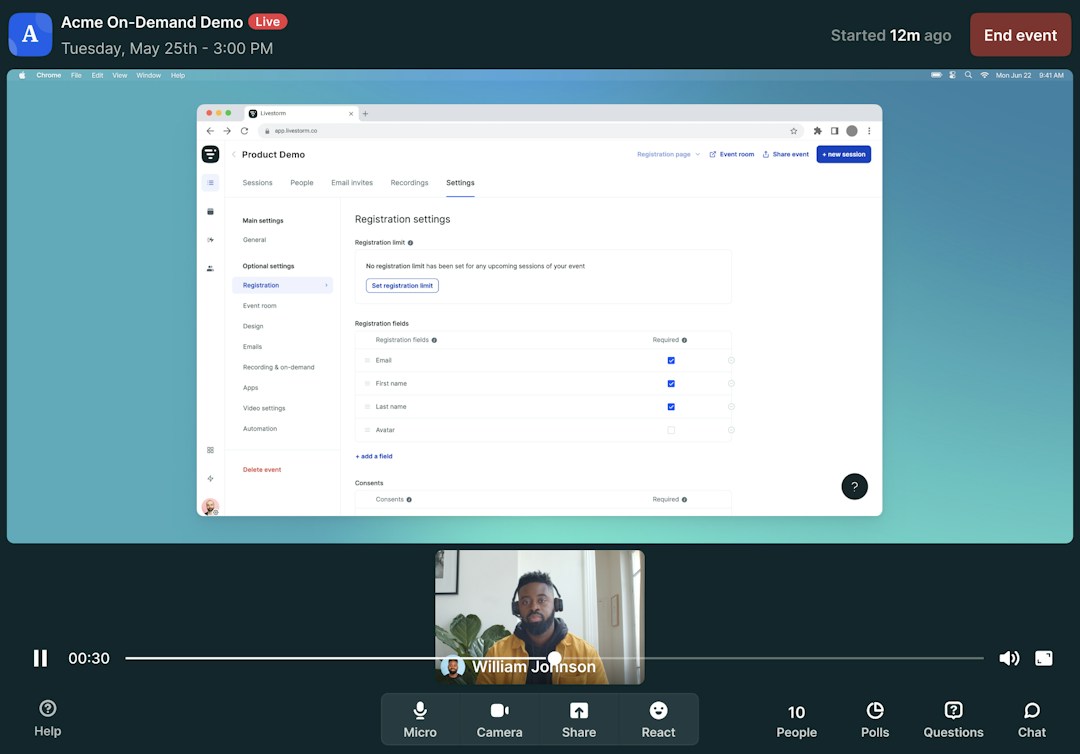
Task: Mute the volume speaker icon
Action: coord(1009,658)
